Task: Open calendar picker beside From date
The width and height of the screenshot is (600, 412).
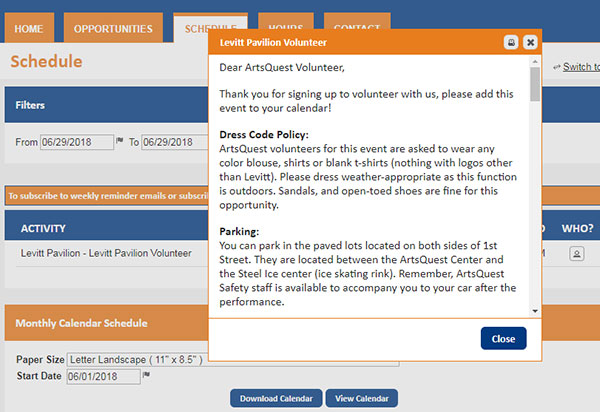Action: pyautogui.click(x=120, y=141)
